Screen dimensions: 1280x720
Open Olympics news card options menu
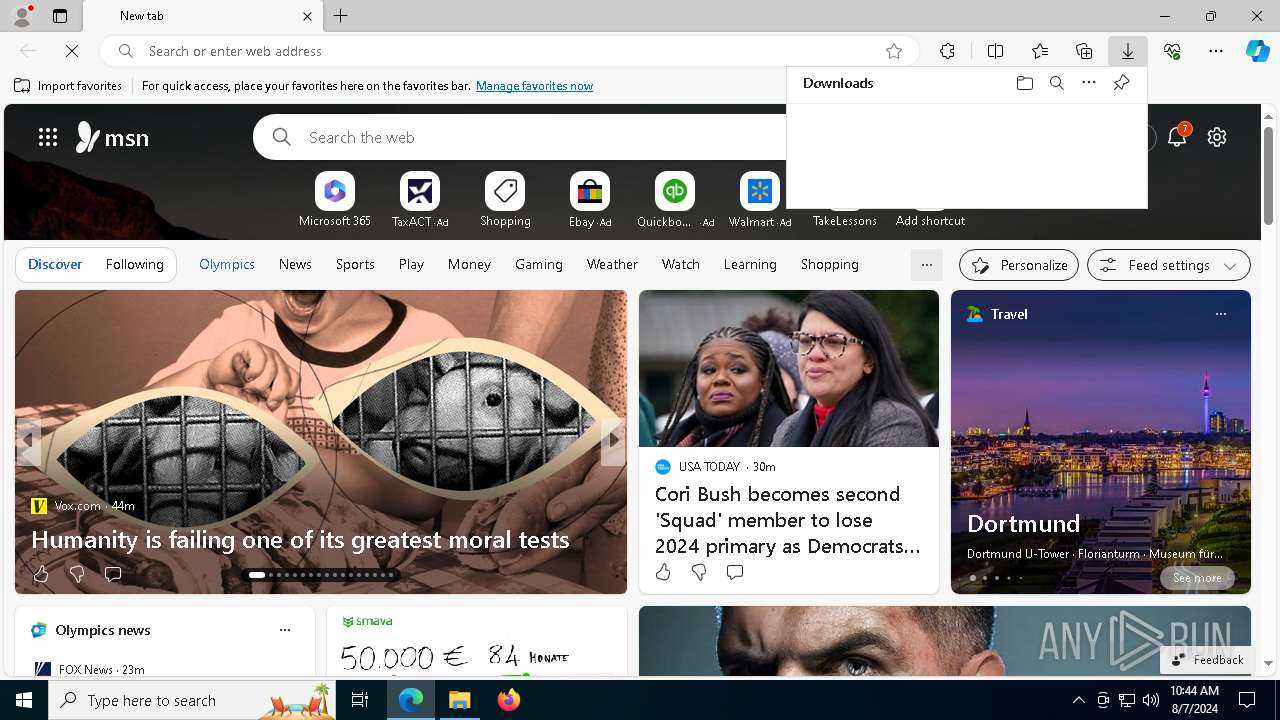coord(285,630)
